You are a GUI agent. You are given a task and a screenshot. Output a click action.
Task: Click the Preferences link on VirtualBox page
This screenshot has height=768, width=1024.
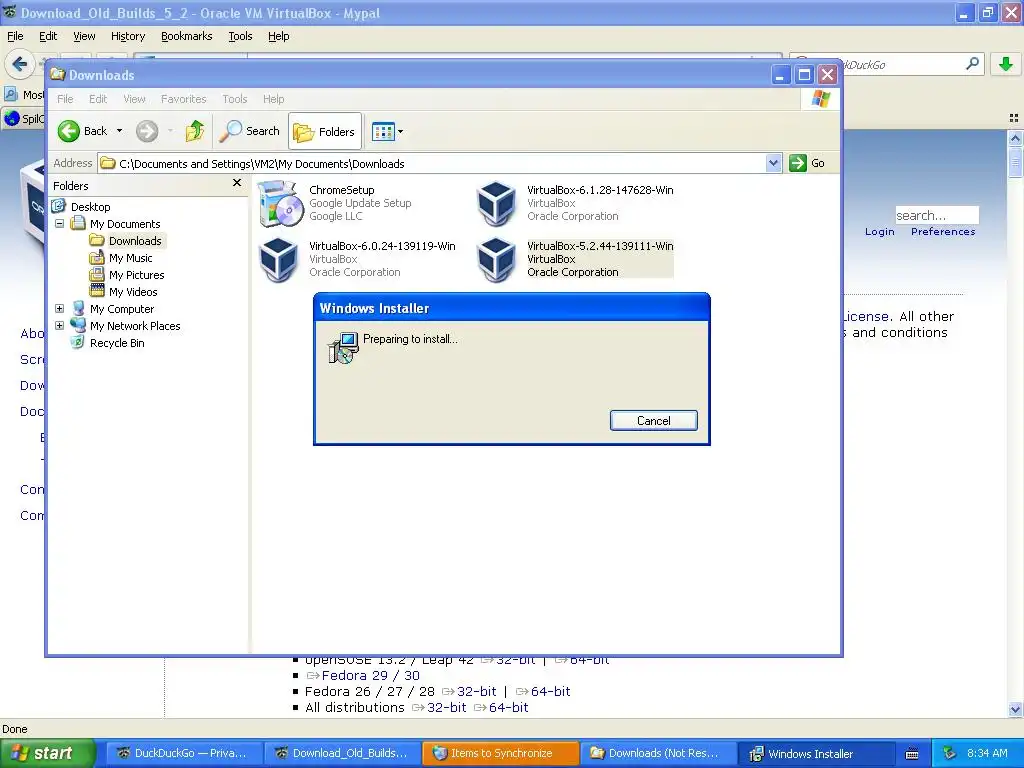943,231
